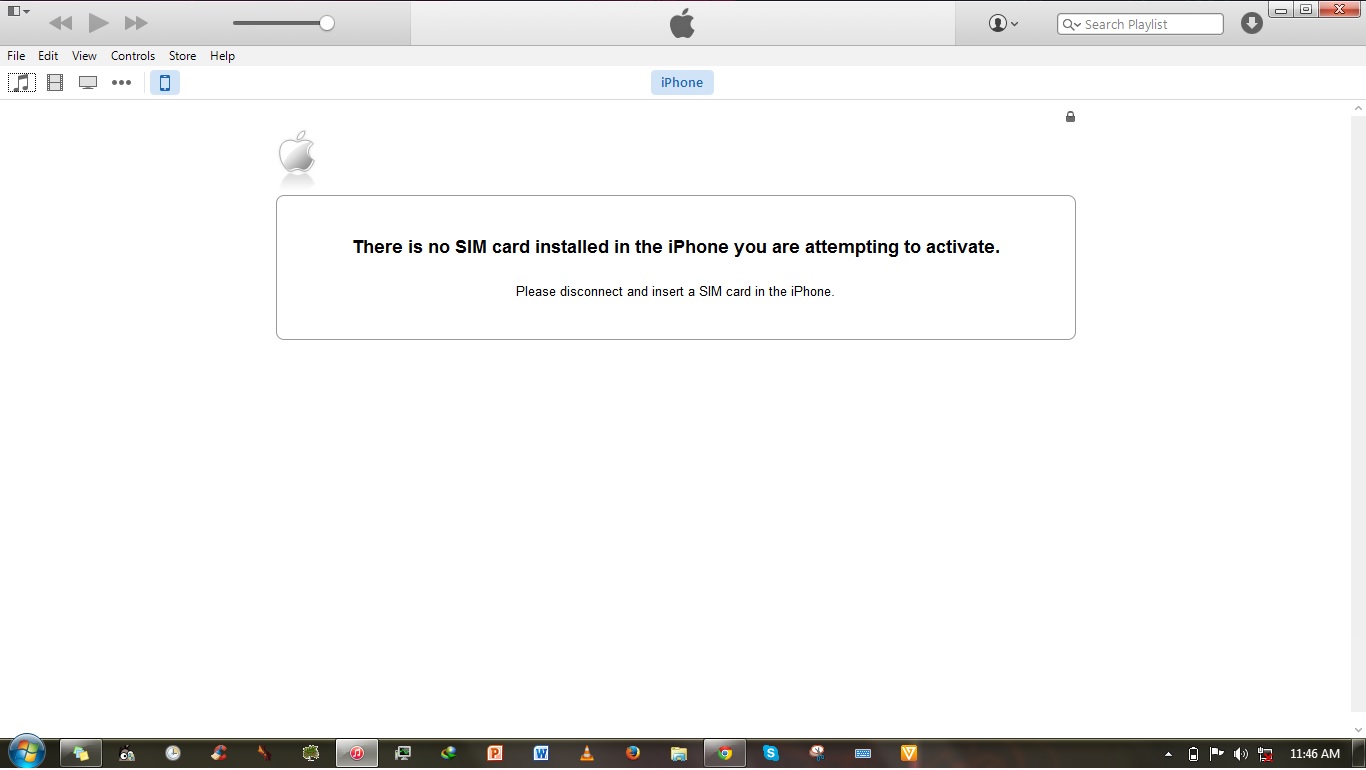This screenshot has height=770, width=1366.
Task: Click the padlock icon above activation message
Action: pyautogui.click(x=1070, y=117)
